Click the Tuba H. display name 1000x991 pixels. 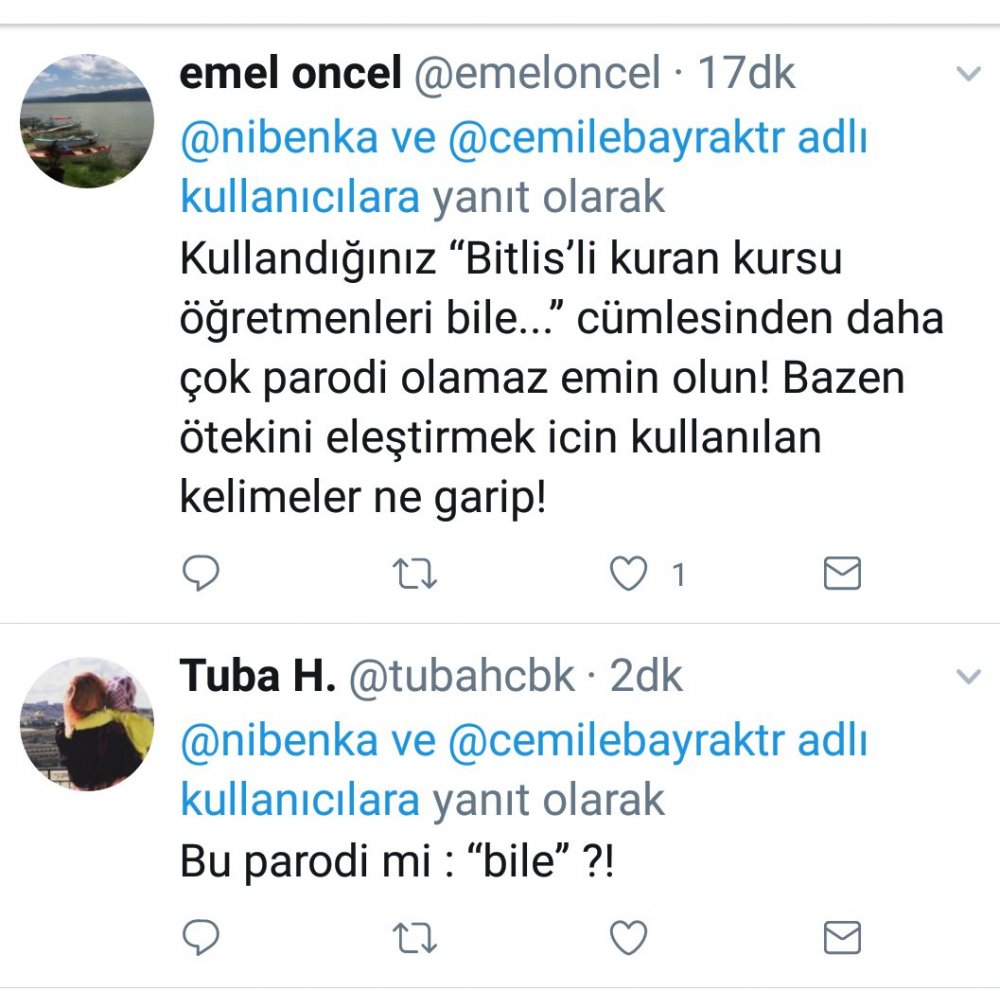257,677
